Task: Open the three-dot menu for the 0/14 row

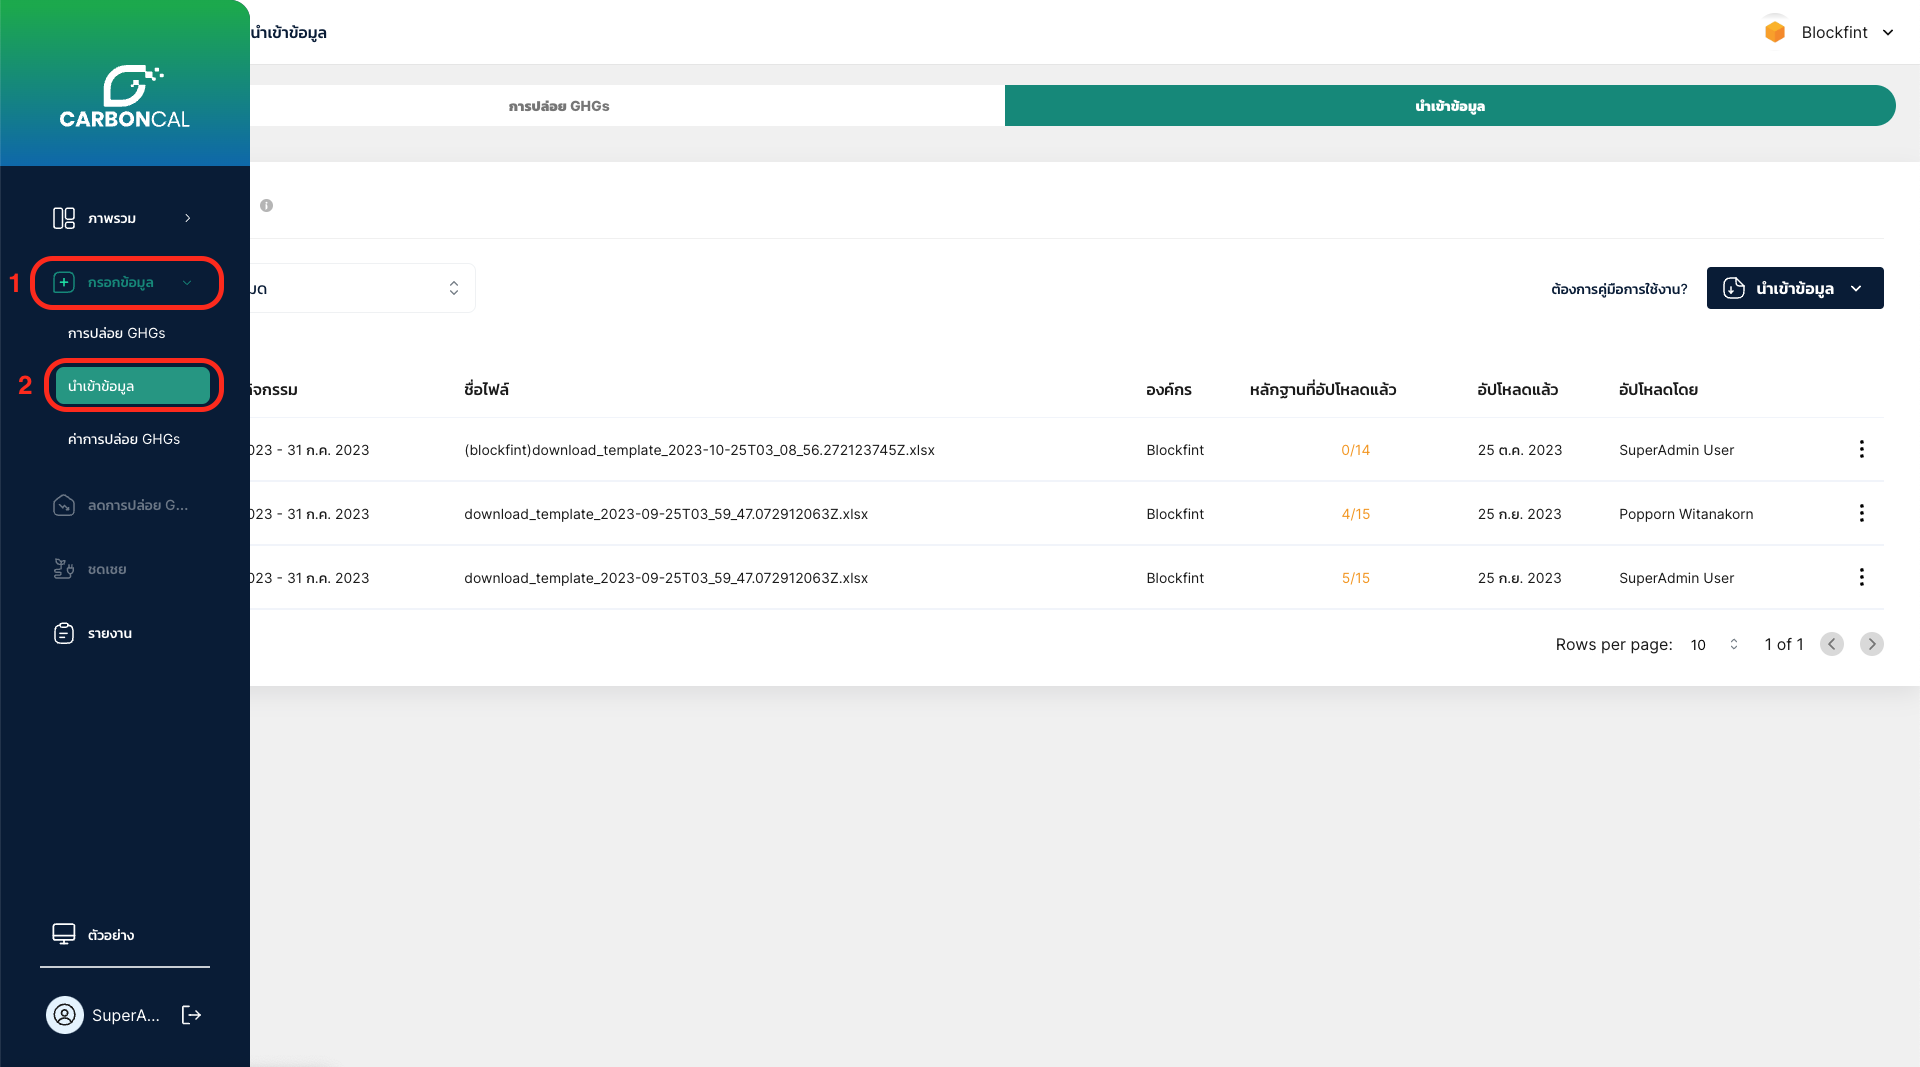Action: pyautogui.click(x=1861, y=449)
